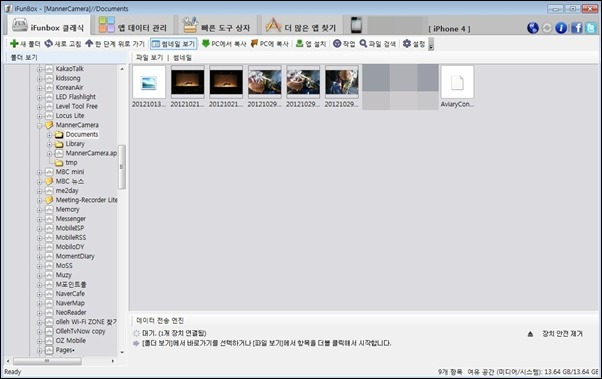Select LED Flashlight in folder tree
The image size is (602, 379).
point(76,97)
